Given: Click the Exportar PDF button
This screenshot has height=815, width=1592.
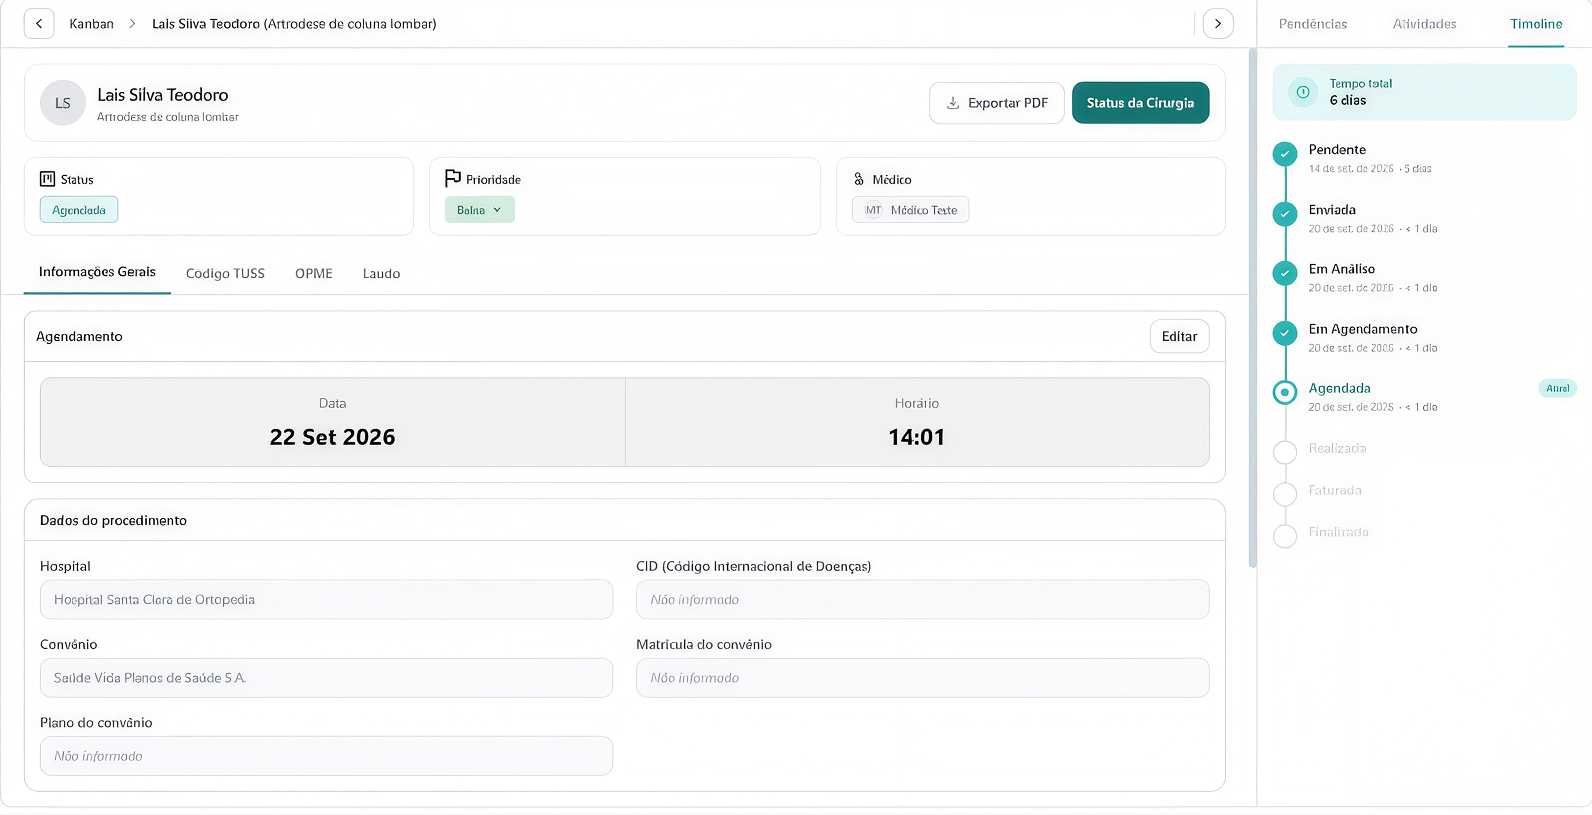Looking at the screenshot, I should pos(997,103).
